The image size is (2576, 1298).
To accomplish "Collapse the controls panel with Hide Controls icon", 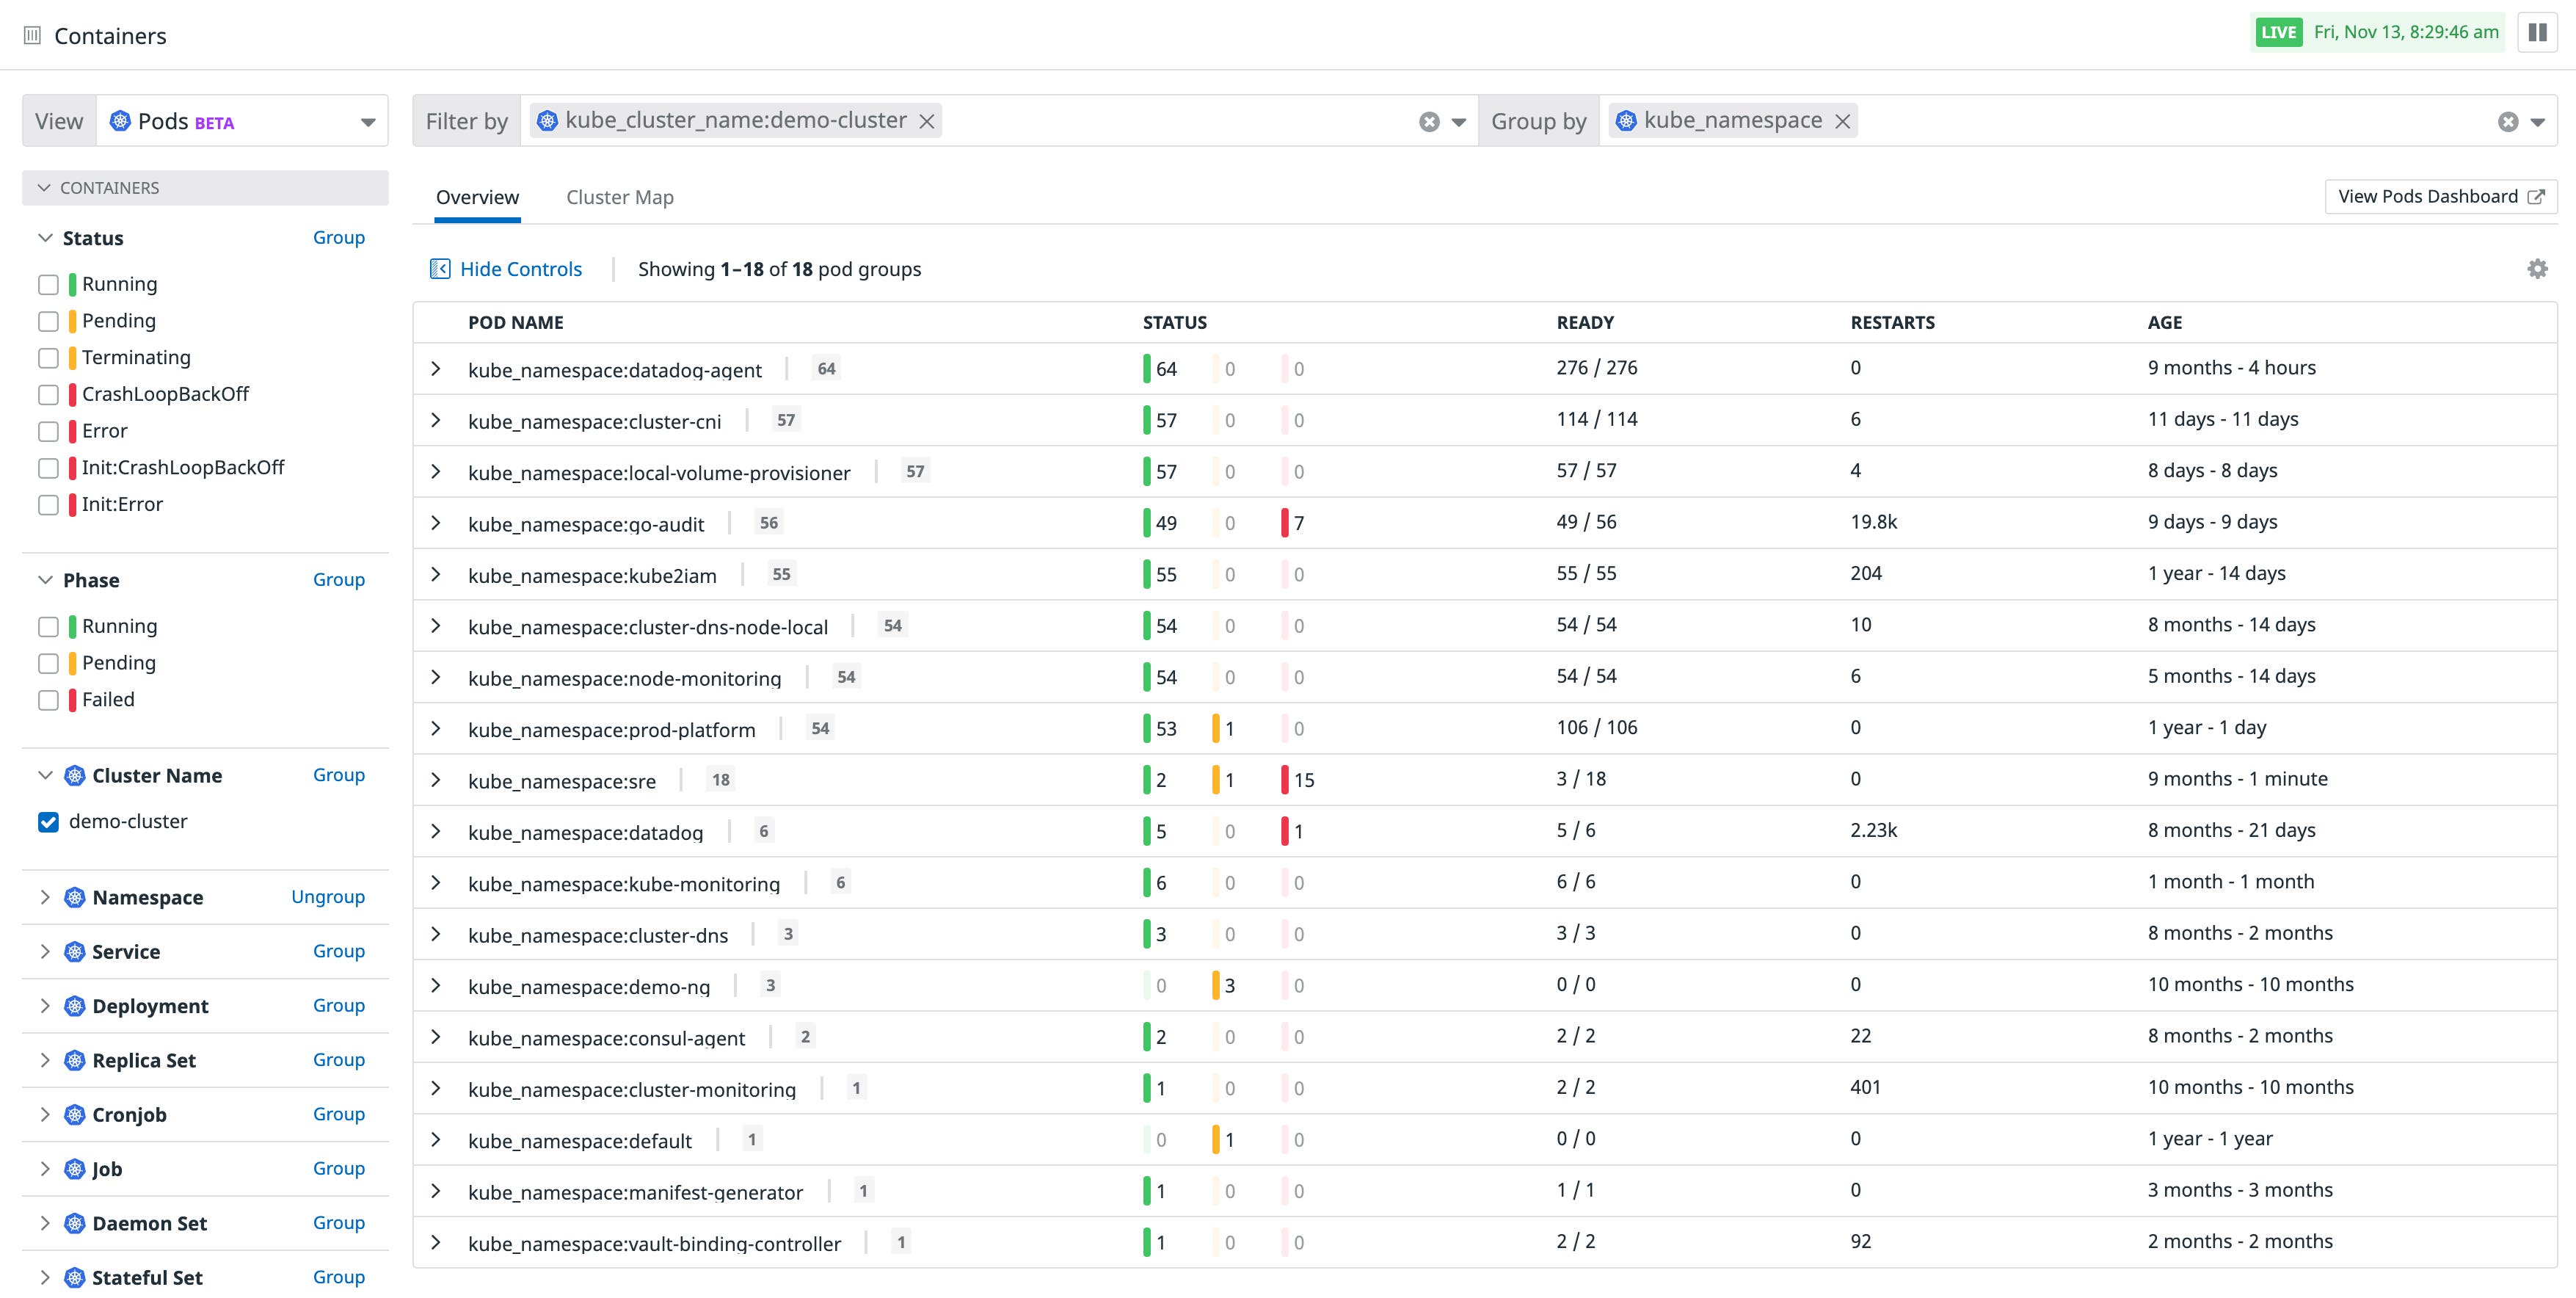I will [x=440, y=268].
